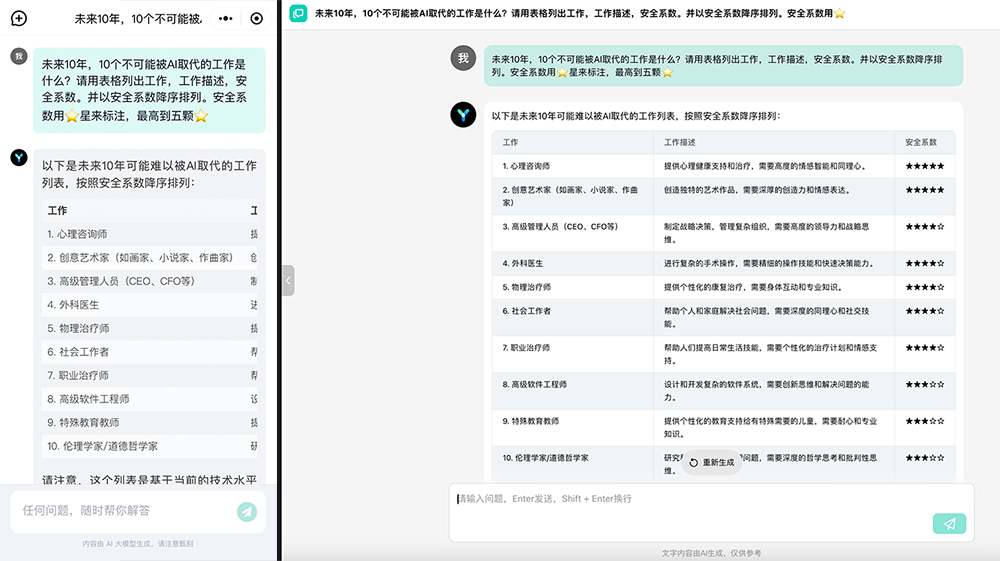The width and height of the screenshot is (1000, 561).
Task: Click the five-star rating for 心理咨询师
Action: click(924, 166)
